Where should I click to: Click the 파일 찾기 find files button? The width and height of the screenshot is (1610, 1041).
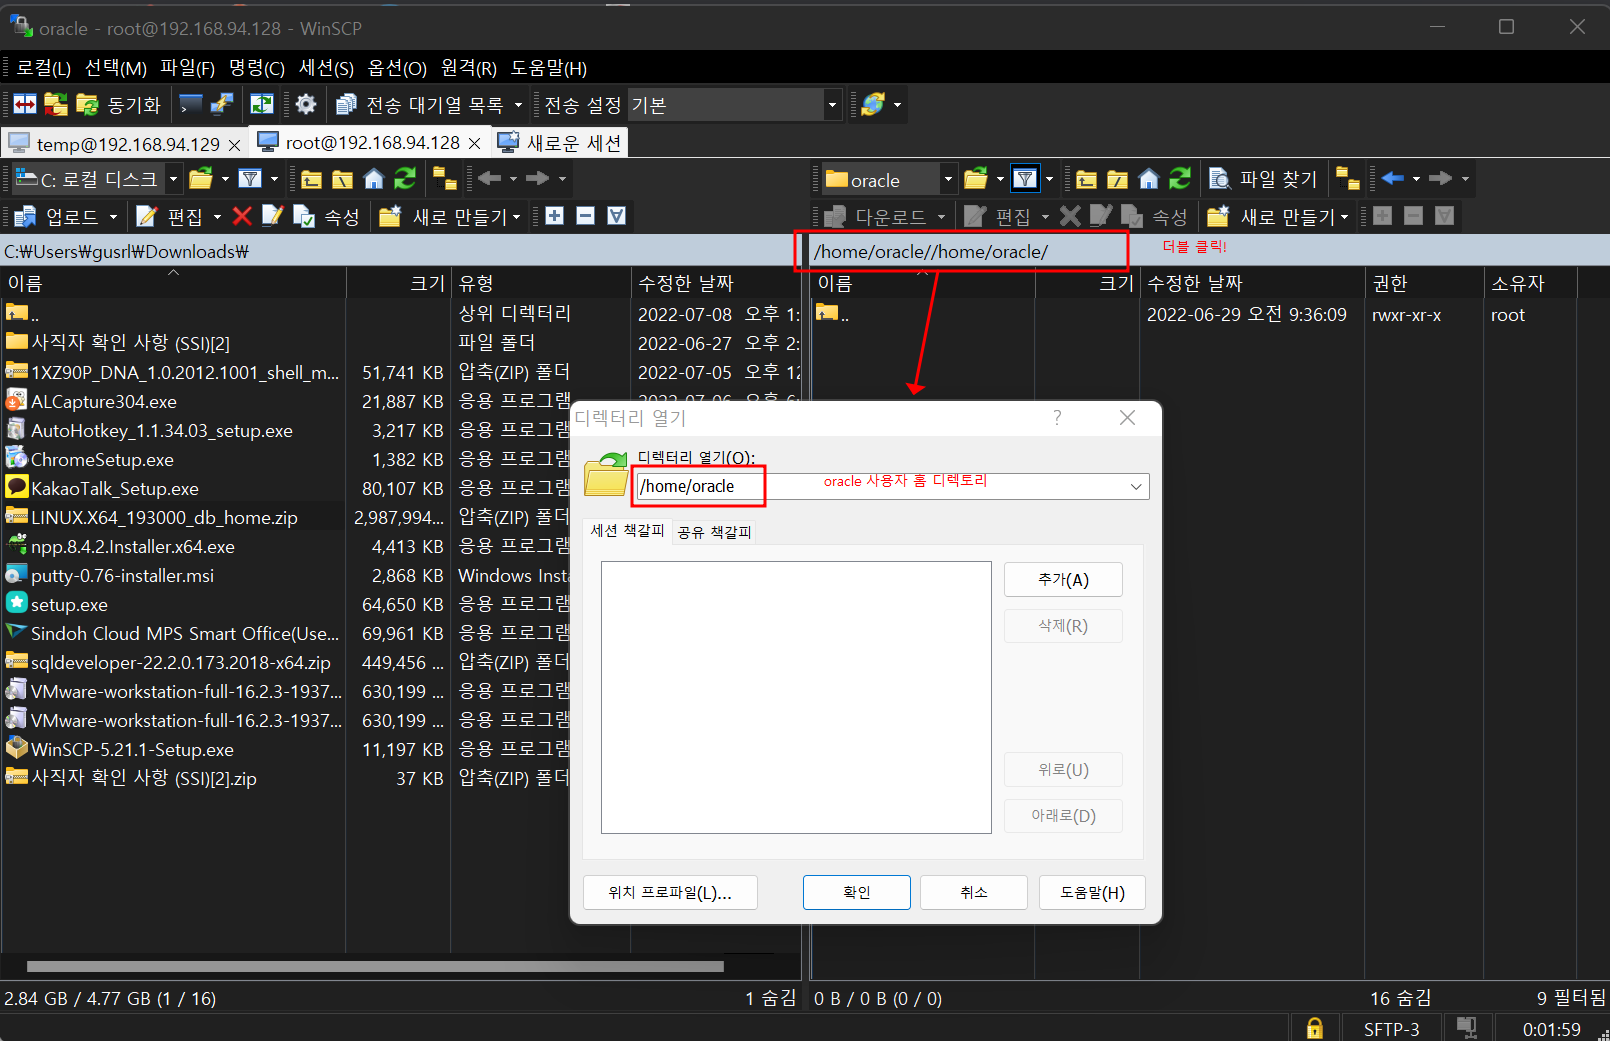coord(1263,179)
